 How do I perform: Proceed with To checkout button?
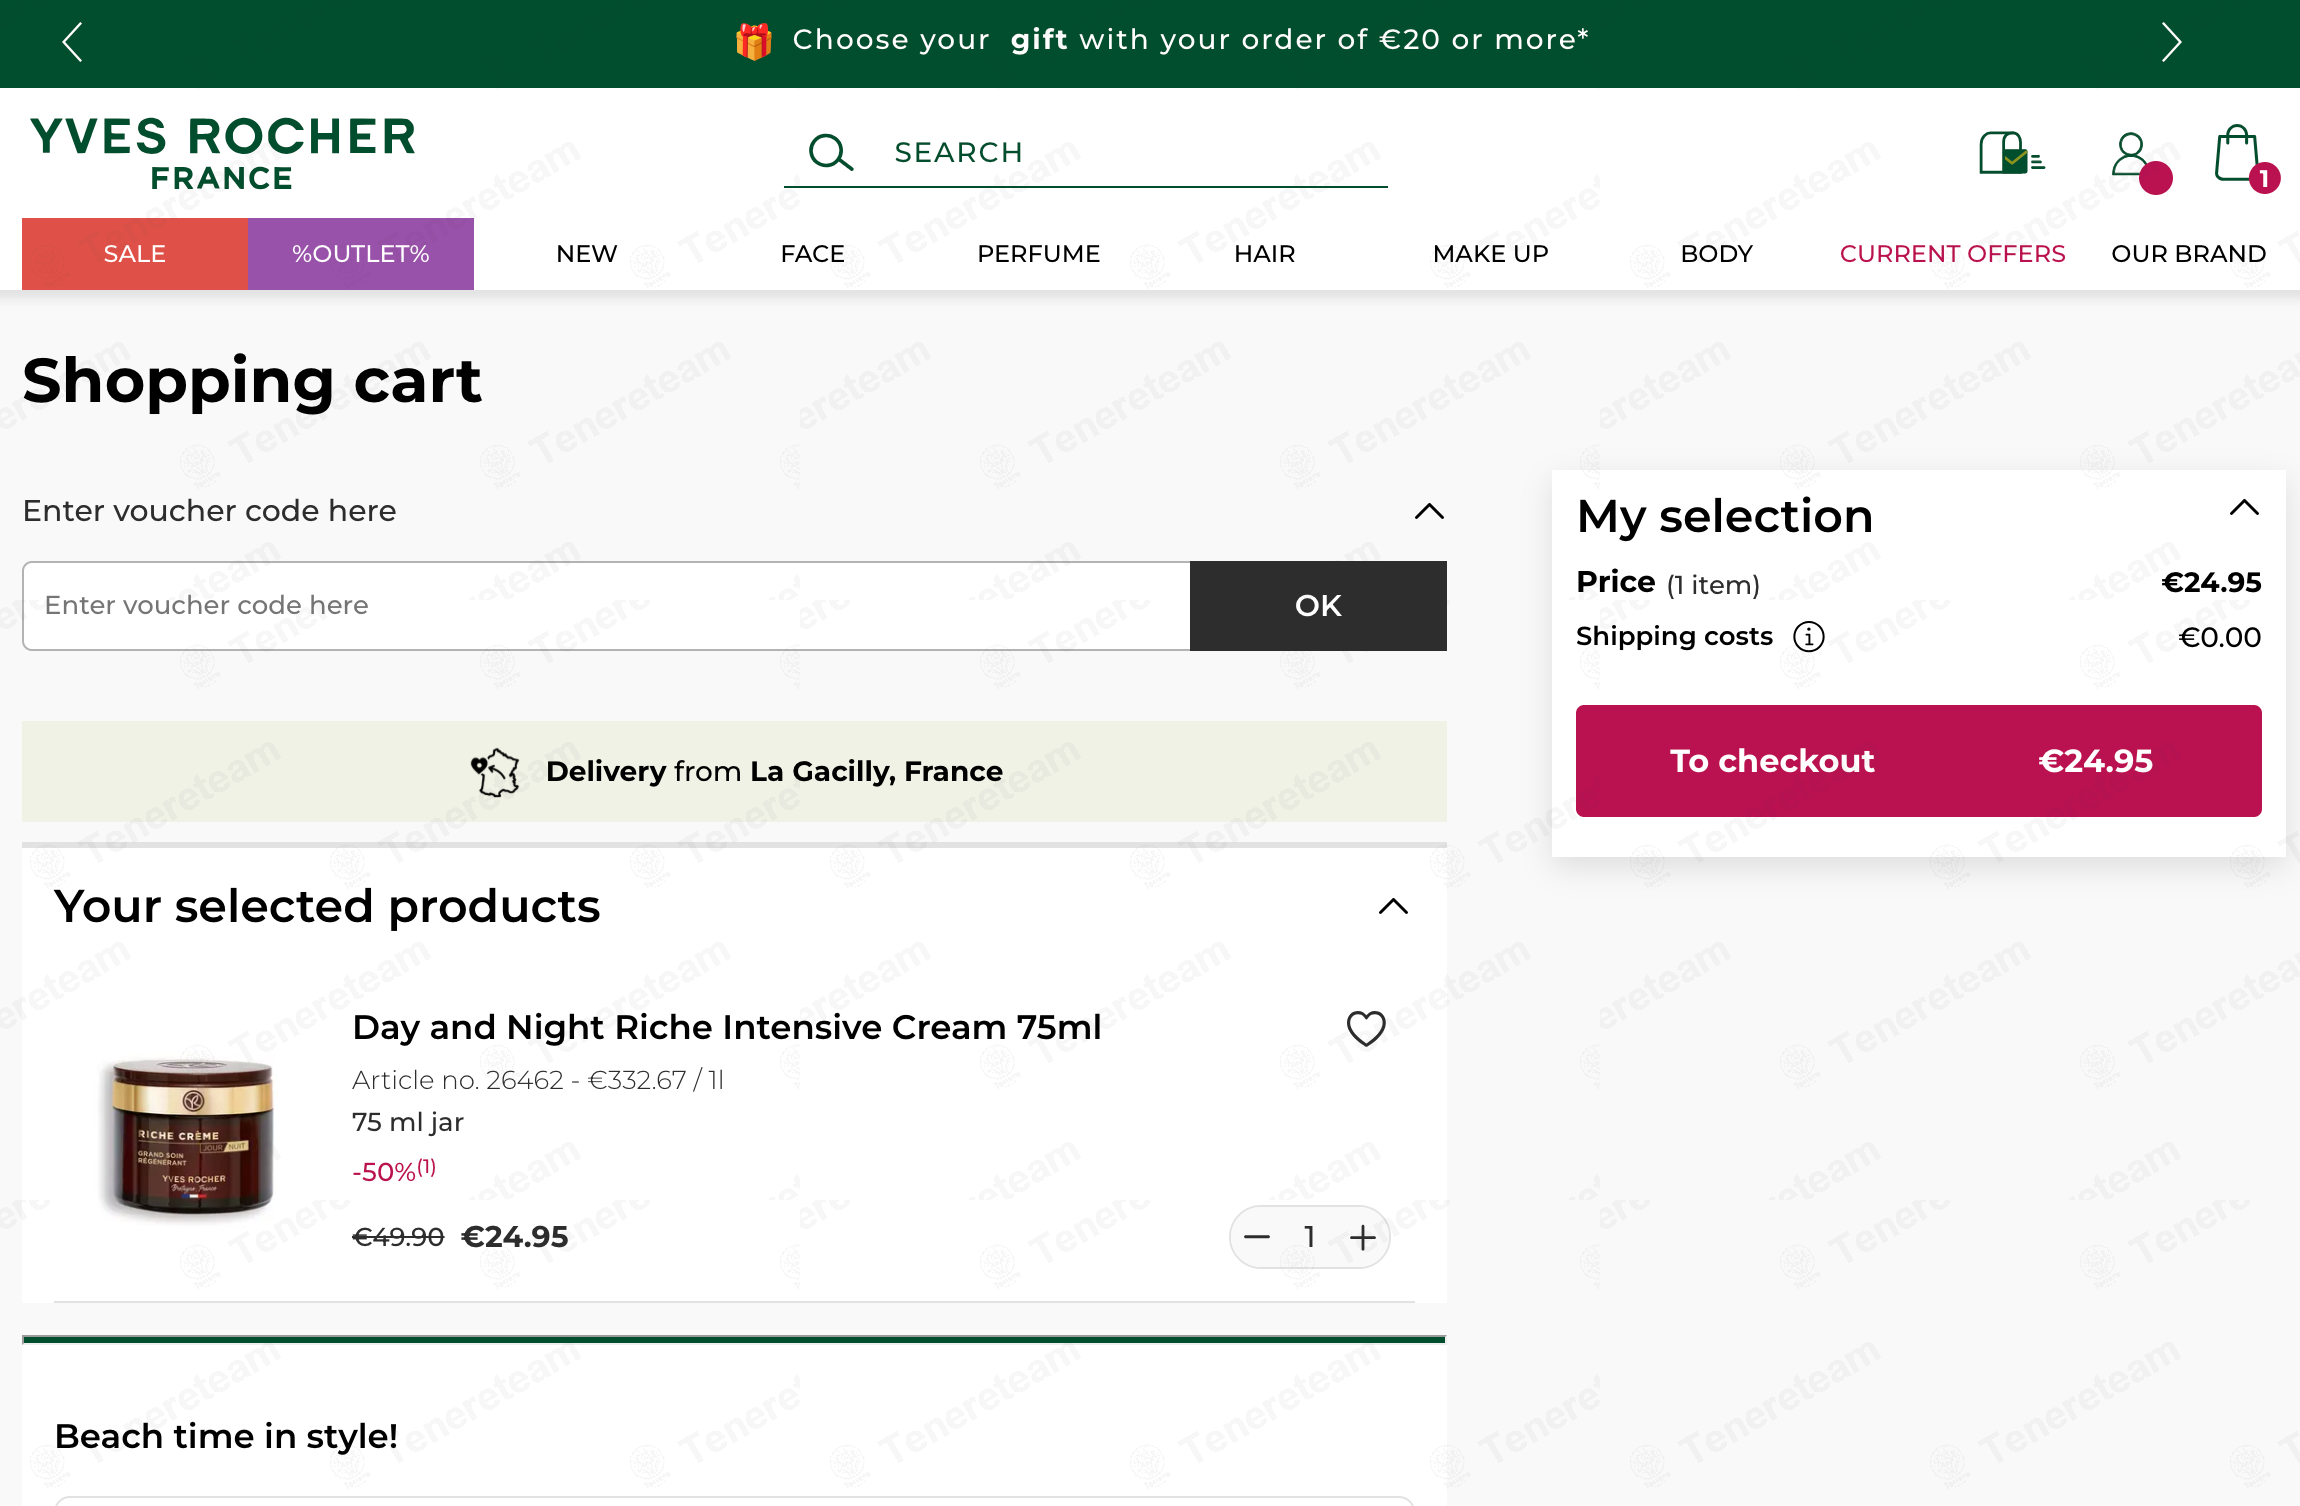pos(1918,761)
